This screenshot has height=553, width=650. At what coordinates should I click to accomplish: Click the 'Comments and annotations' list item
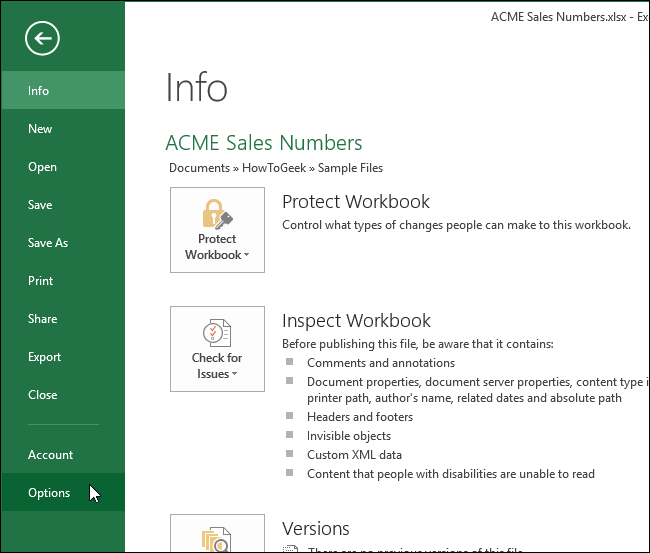(x=381, y=363)
